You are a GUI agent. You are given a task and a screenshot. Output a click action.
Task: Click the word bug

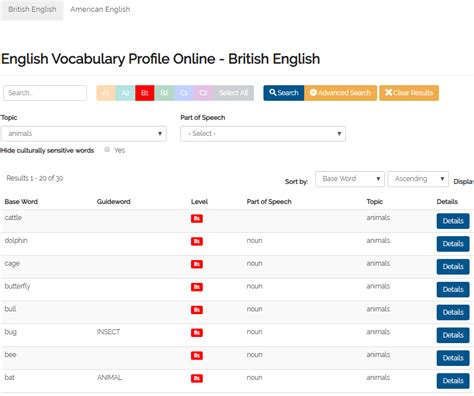[10, 332]
